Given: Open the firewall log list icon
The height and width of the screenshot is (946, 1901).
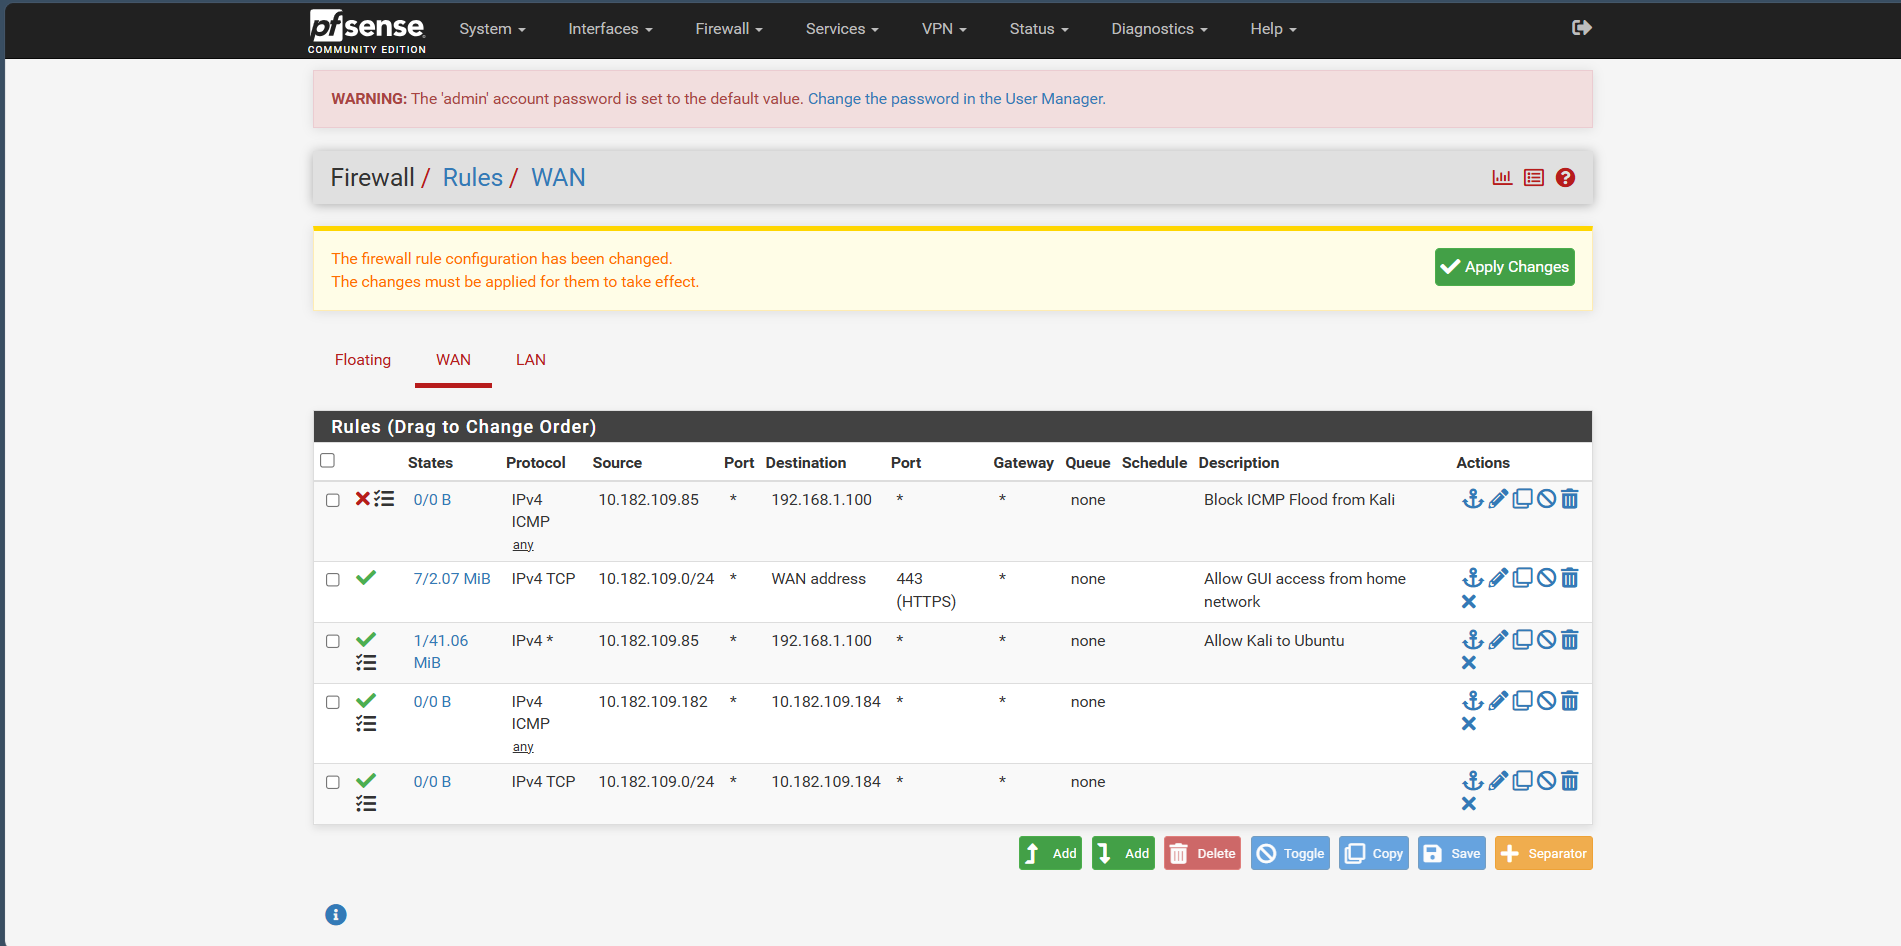Looking at the screenshot, I should coord(1534,178).
